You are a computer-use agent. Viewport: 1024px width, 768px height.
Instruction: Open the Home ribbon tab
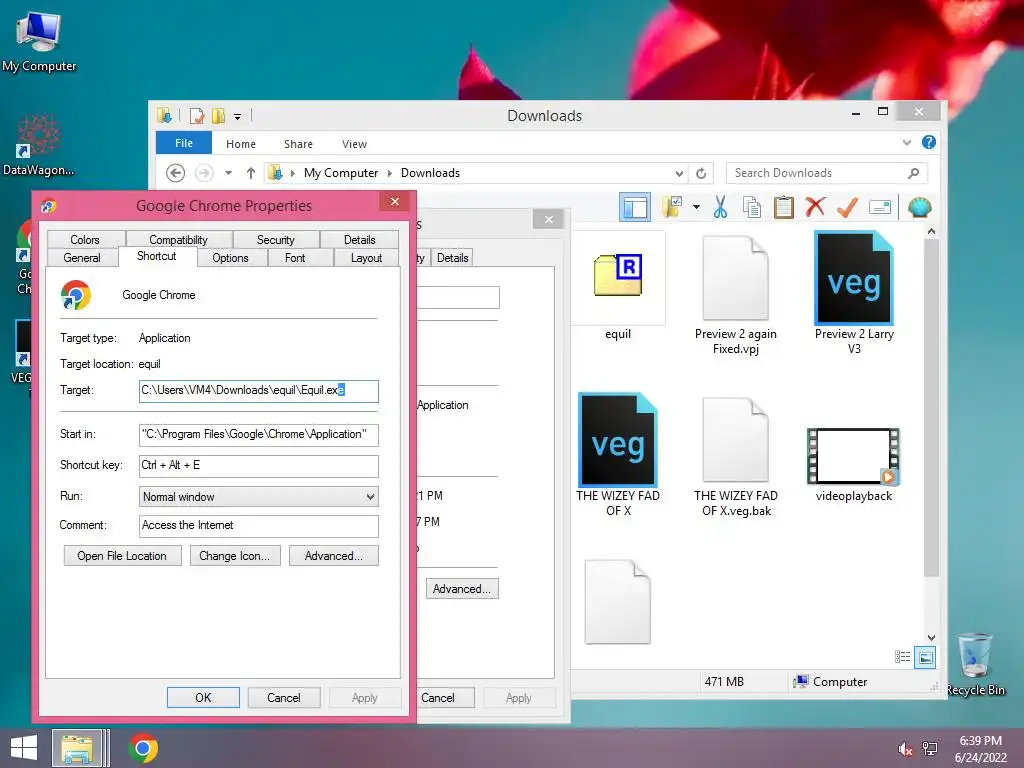(x=240, y=144)
